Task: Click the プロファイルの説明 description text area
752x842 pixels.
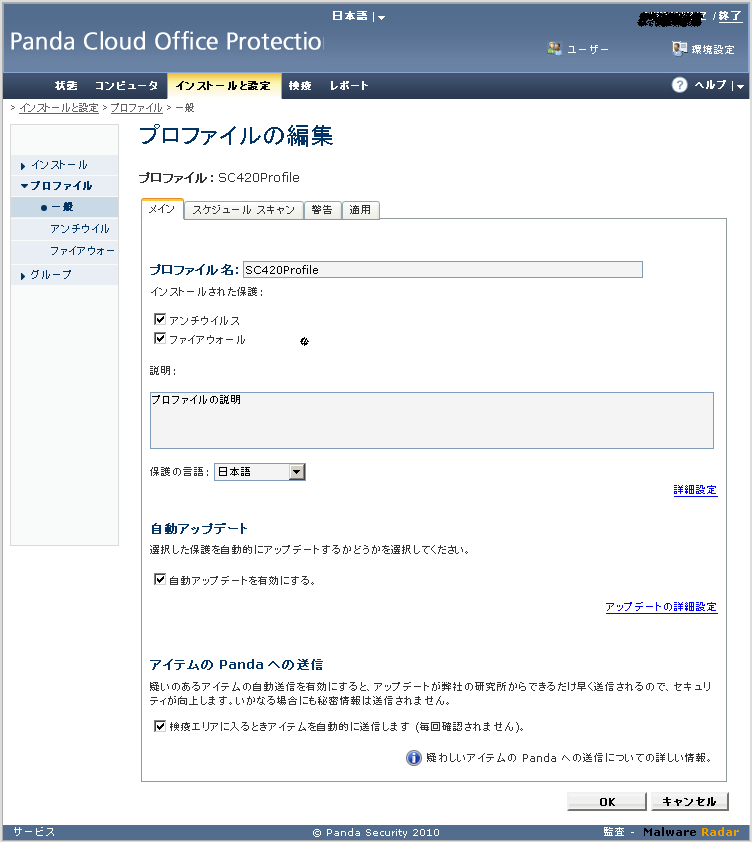Action: 432,420
